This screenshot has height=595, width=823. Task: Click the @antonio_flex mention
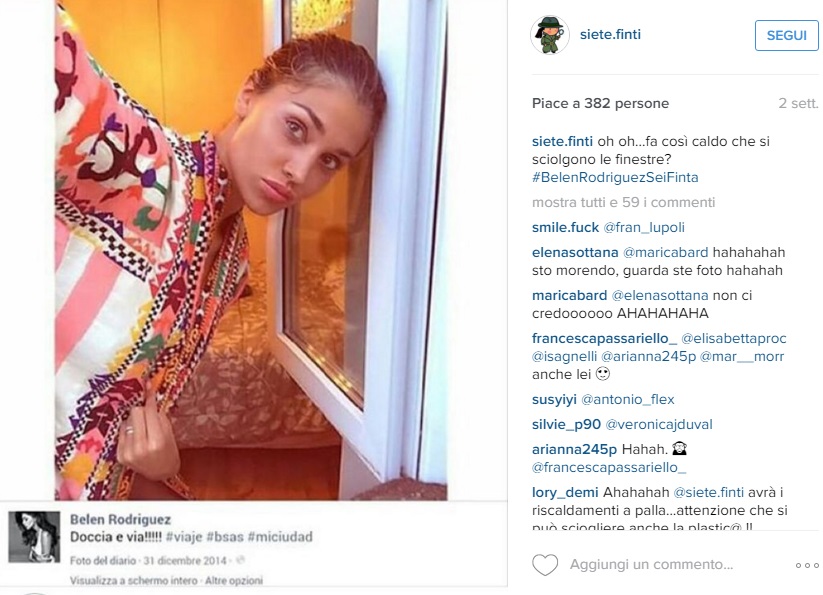[x=628, y=400]
